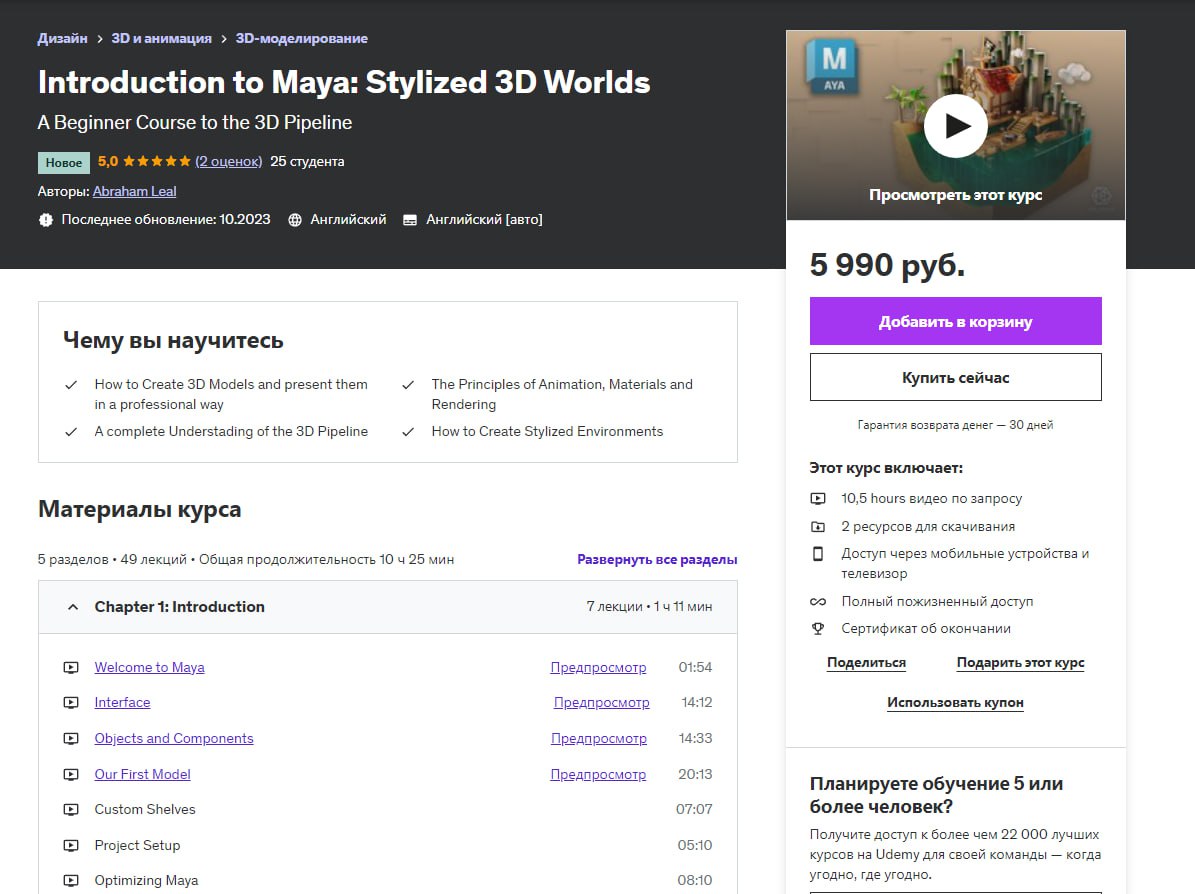Click the last-update badge icon

[x=46, y=220]
